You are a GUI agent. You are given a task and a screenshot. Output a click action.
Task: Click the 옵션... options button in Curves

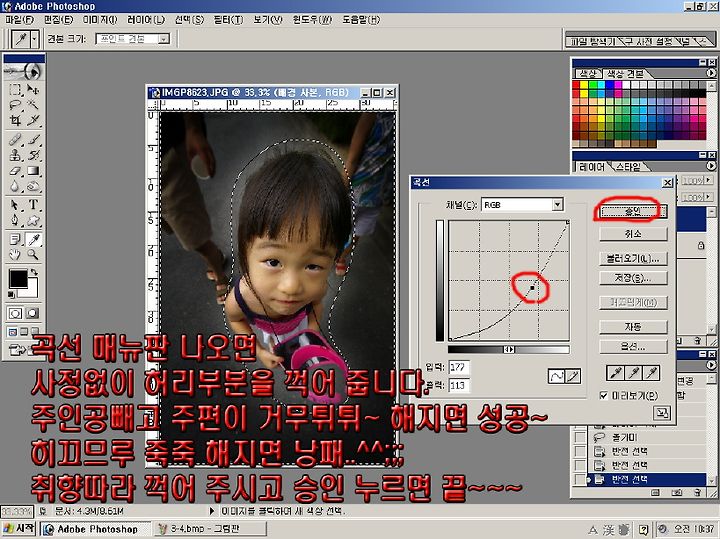coord(633,347)
